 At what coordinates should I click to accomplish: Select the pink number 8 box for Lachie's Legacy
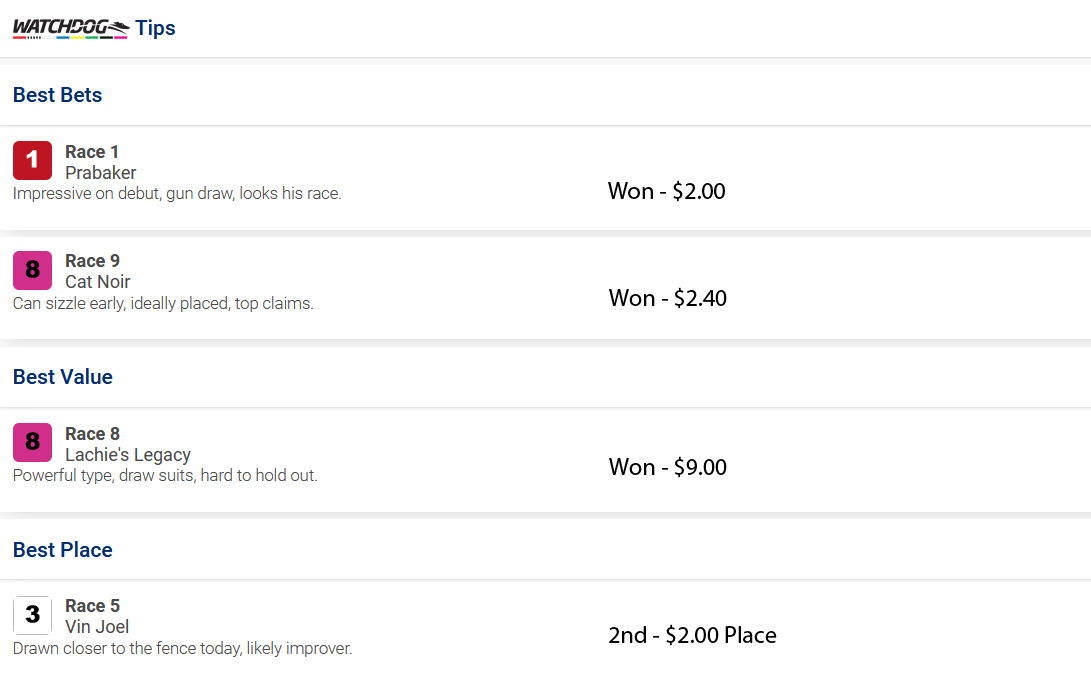[x=33, y=442]
